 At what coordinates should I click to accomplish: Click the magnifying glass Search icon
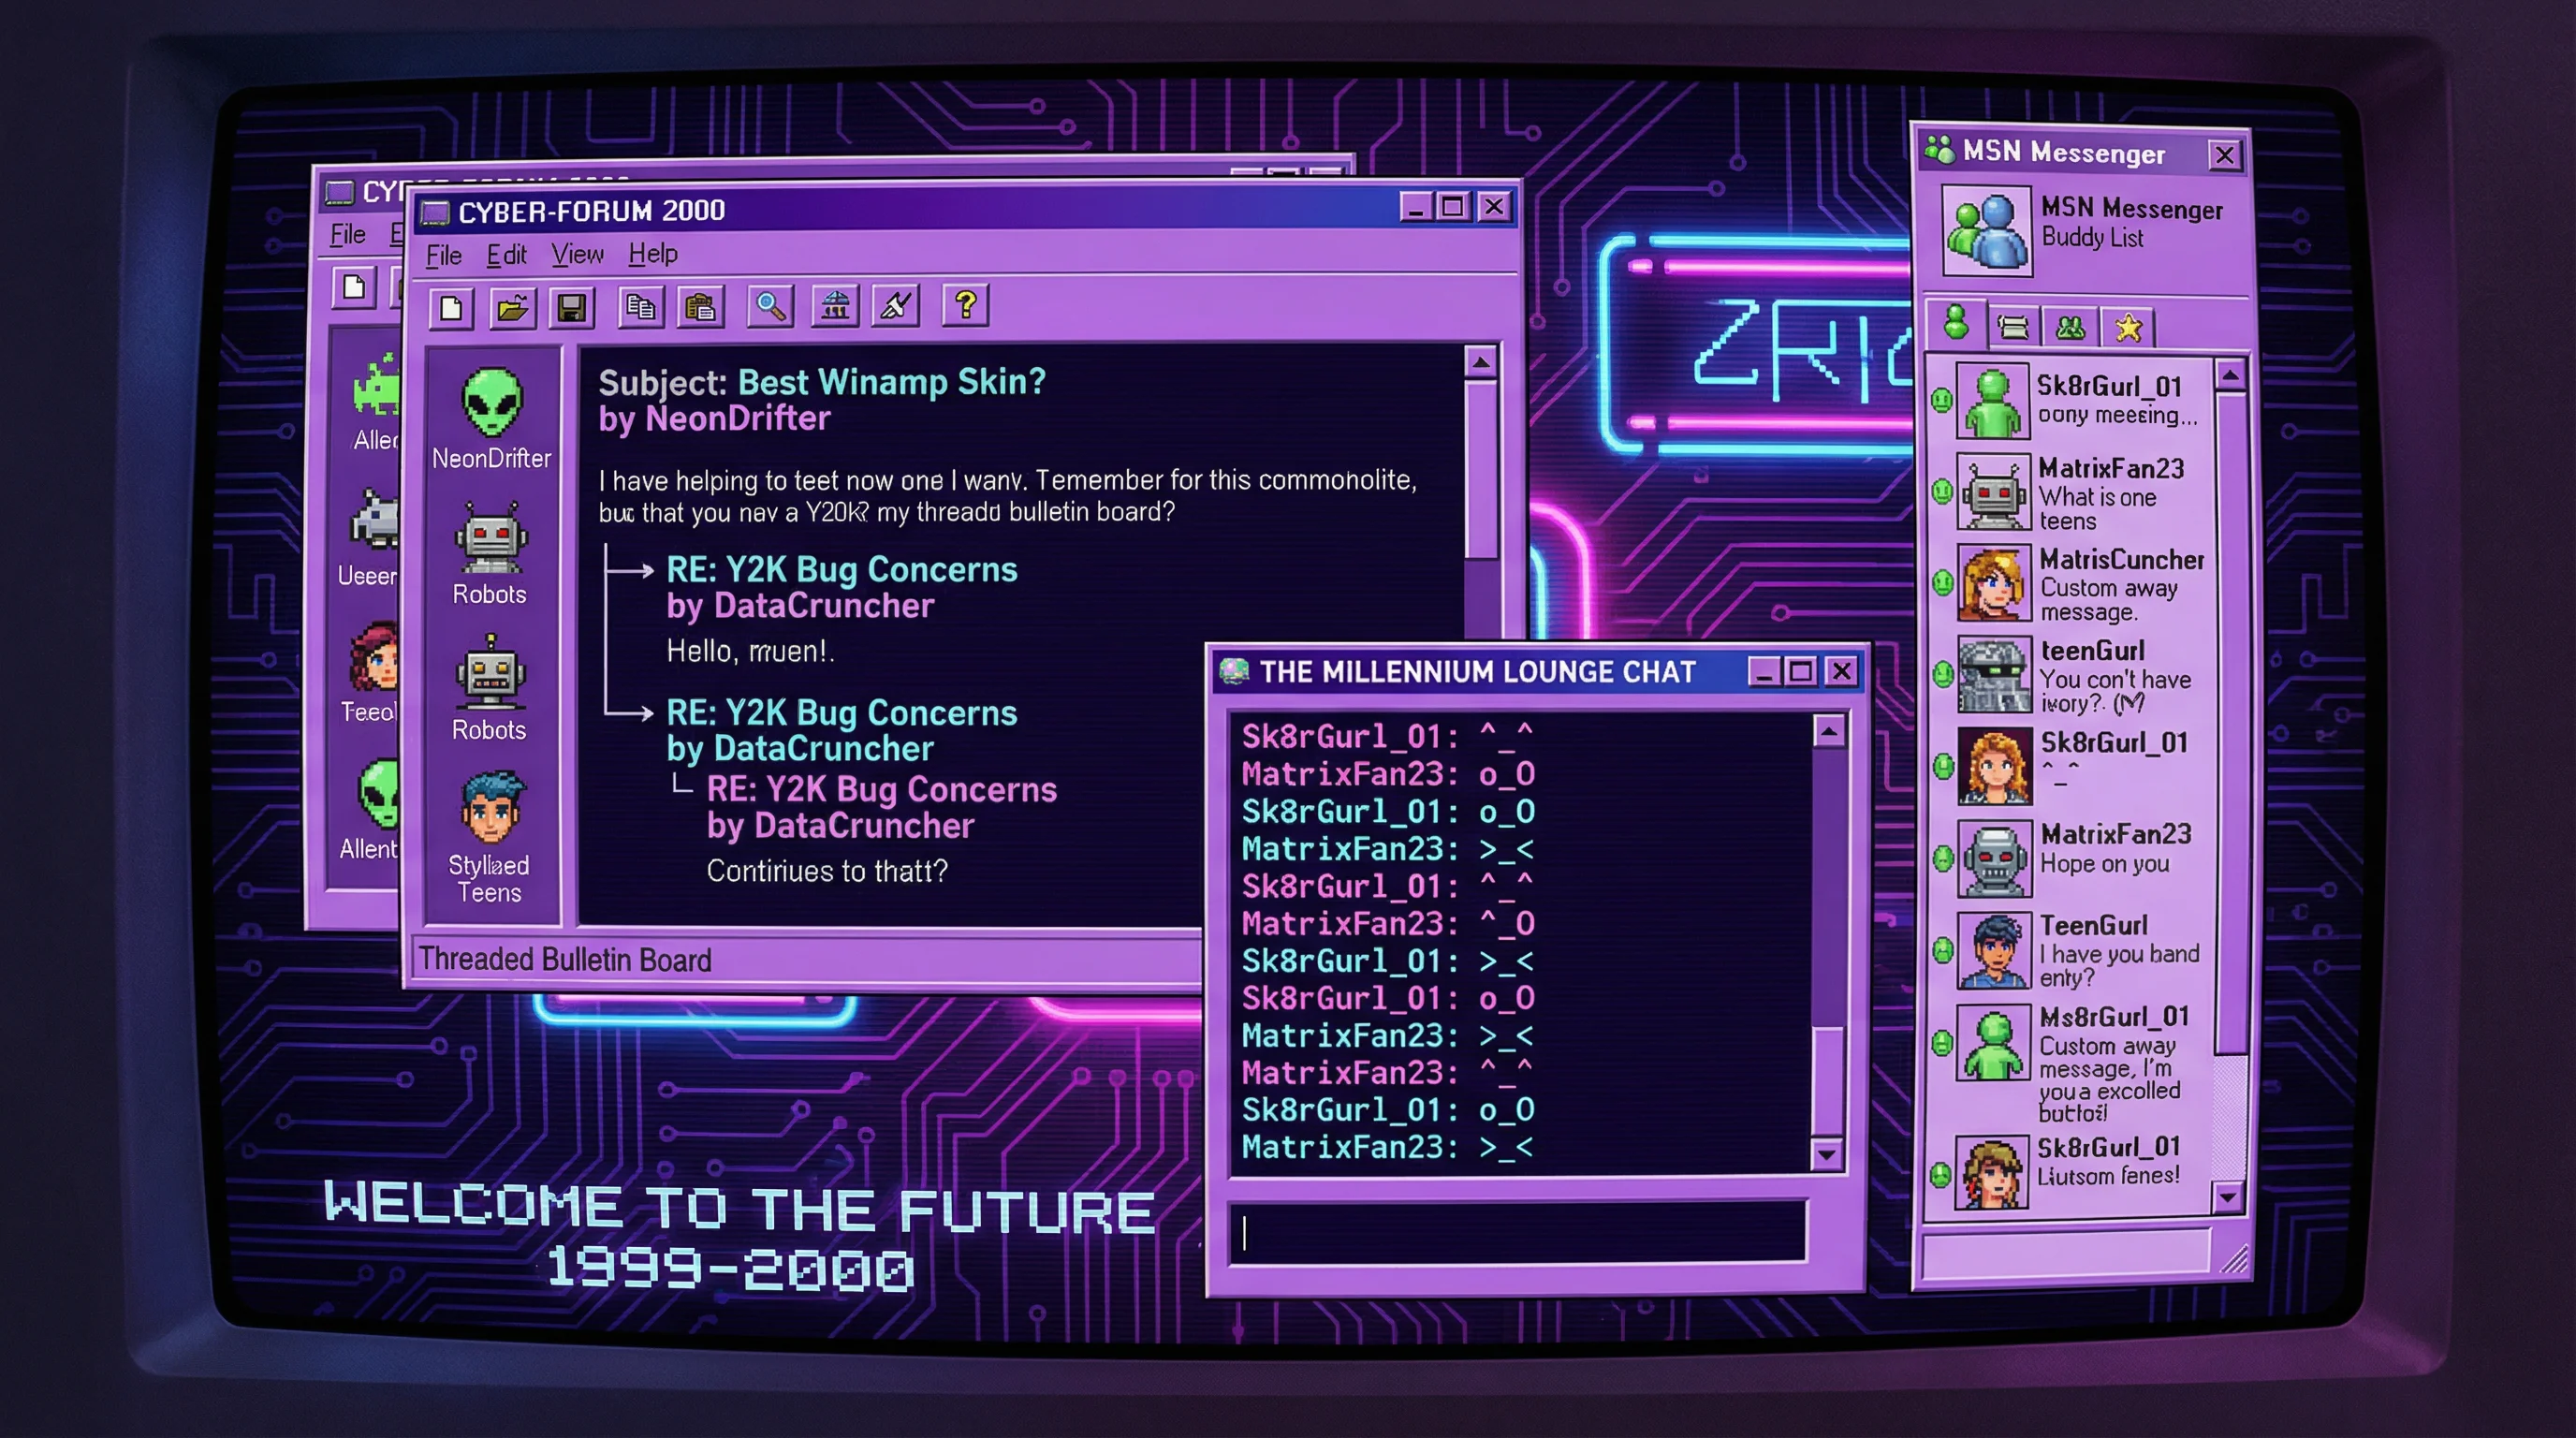pos(770,306)
